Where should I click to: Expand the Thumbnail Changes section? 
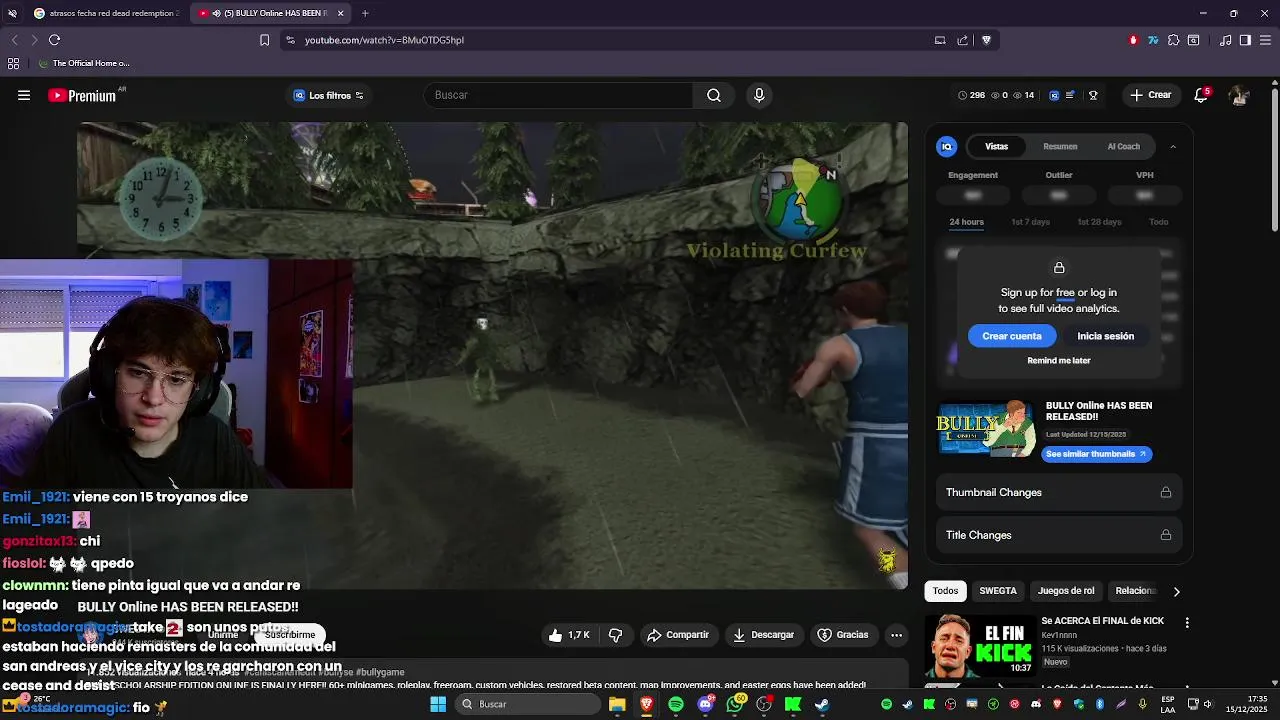[1059, 492]
